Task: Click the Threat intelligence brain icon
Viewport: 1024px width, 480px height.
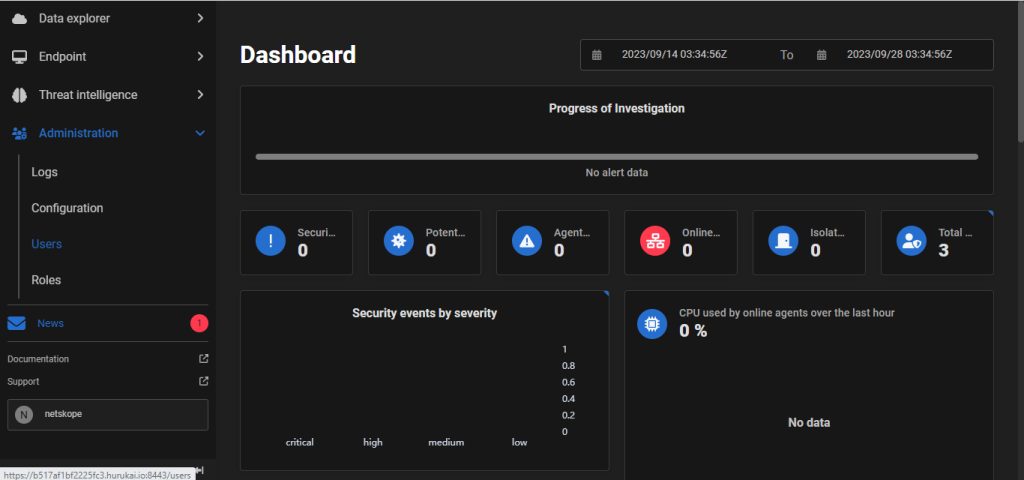Action: [20, 95]
